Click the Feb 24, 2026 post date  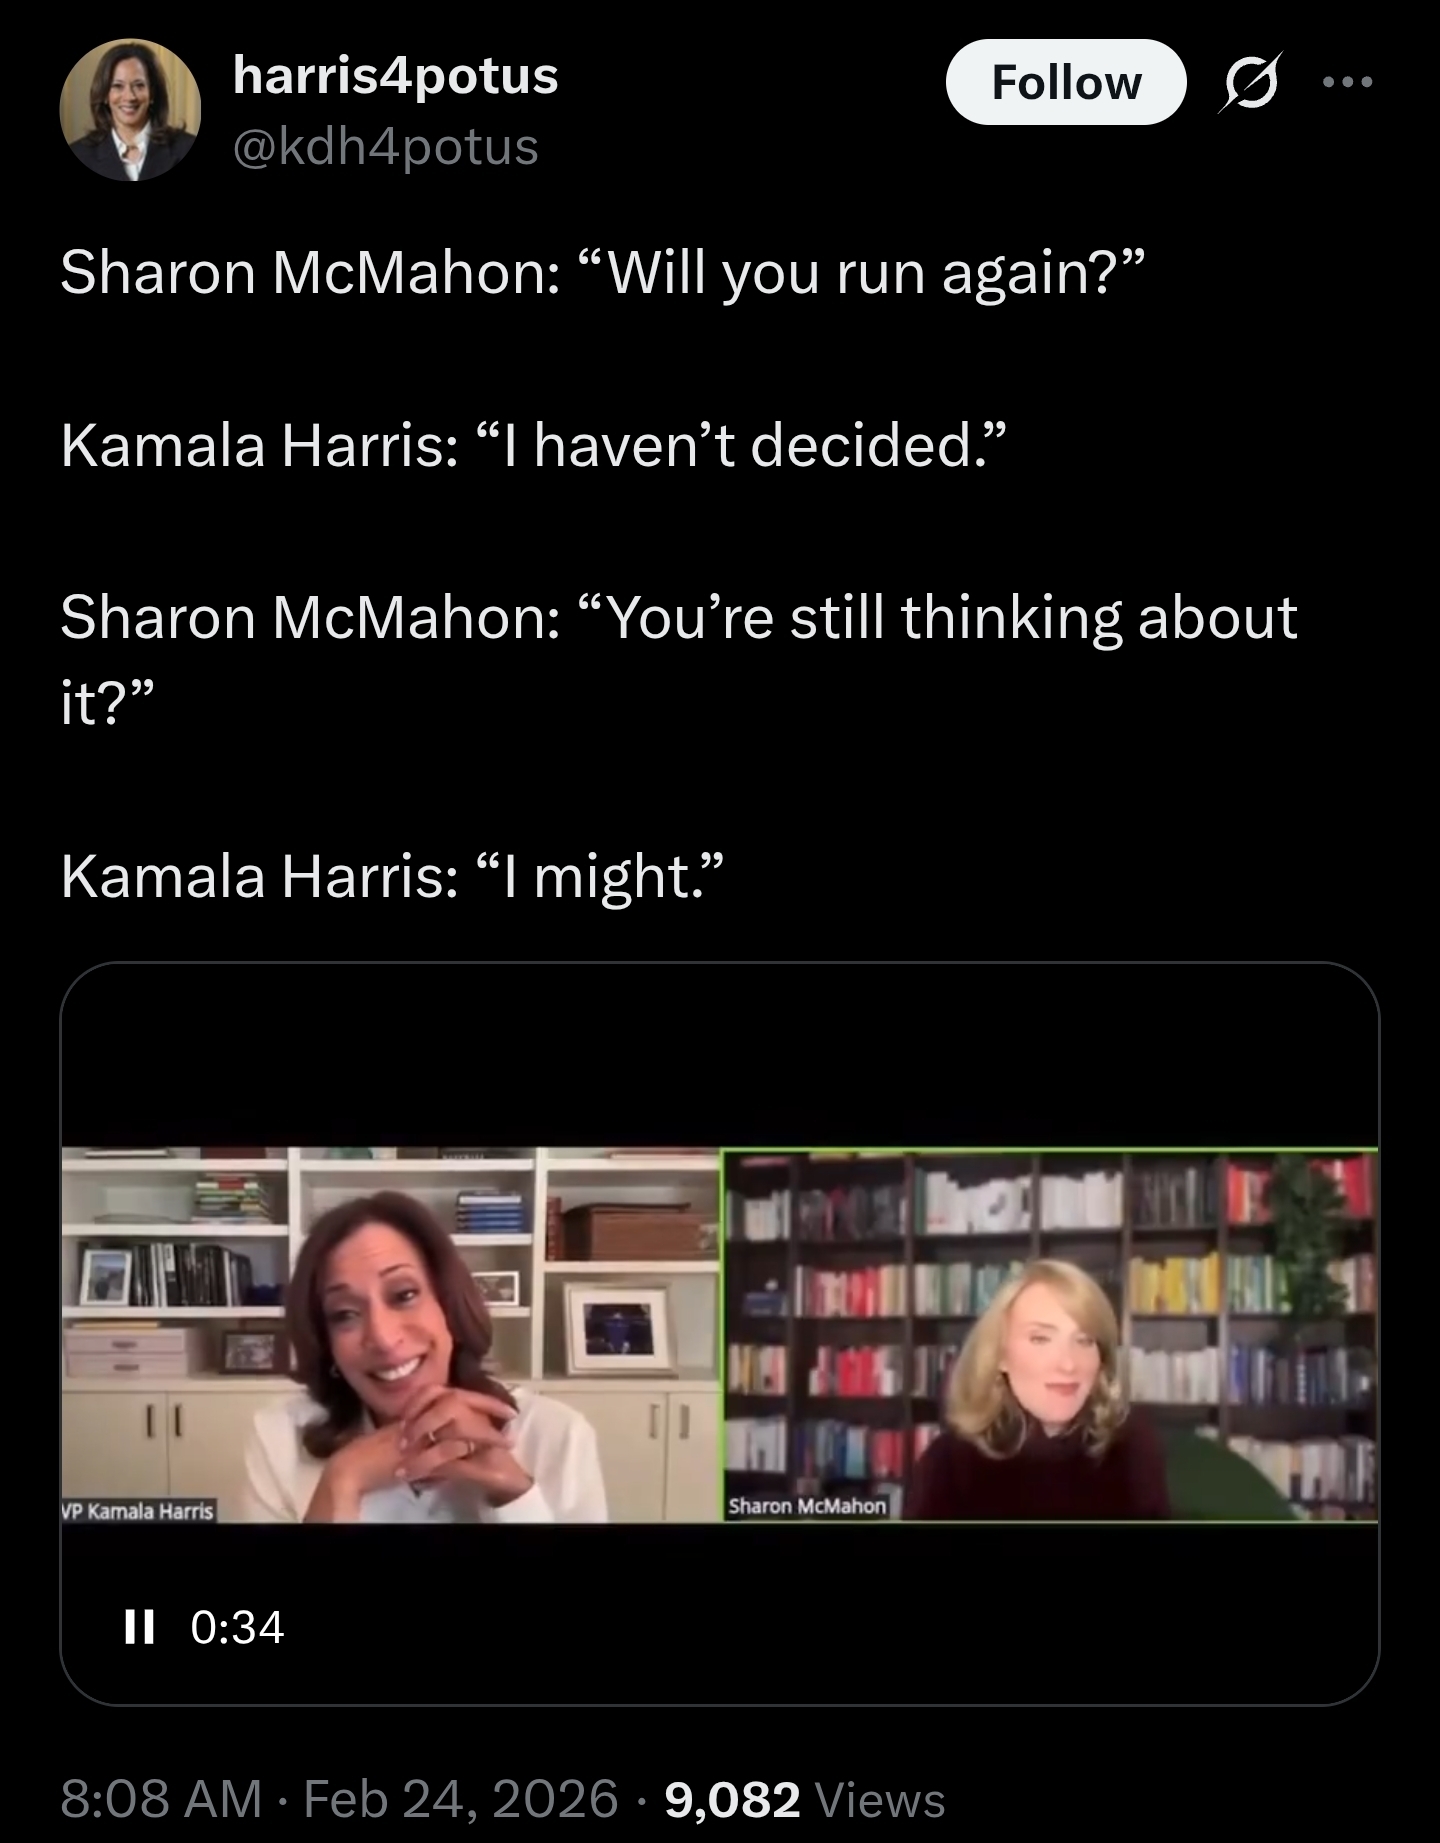pos(461,1799)
